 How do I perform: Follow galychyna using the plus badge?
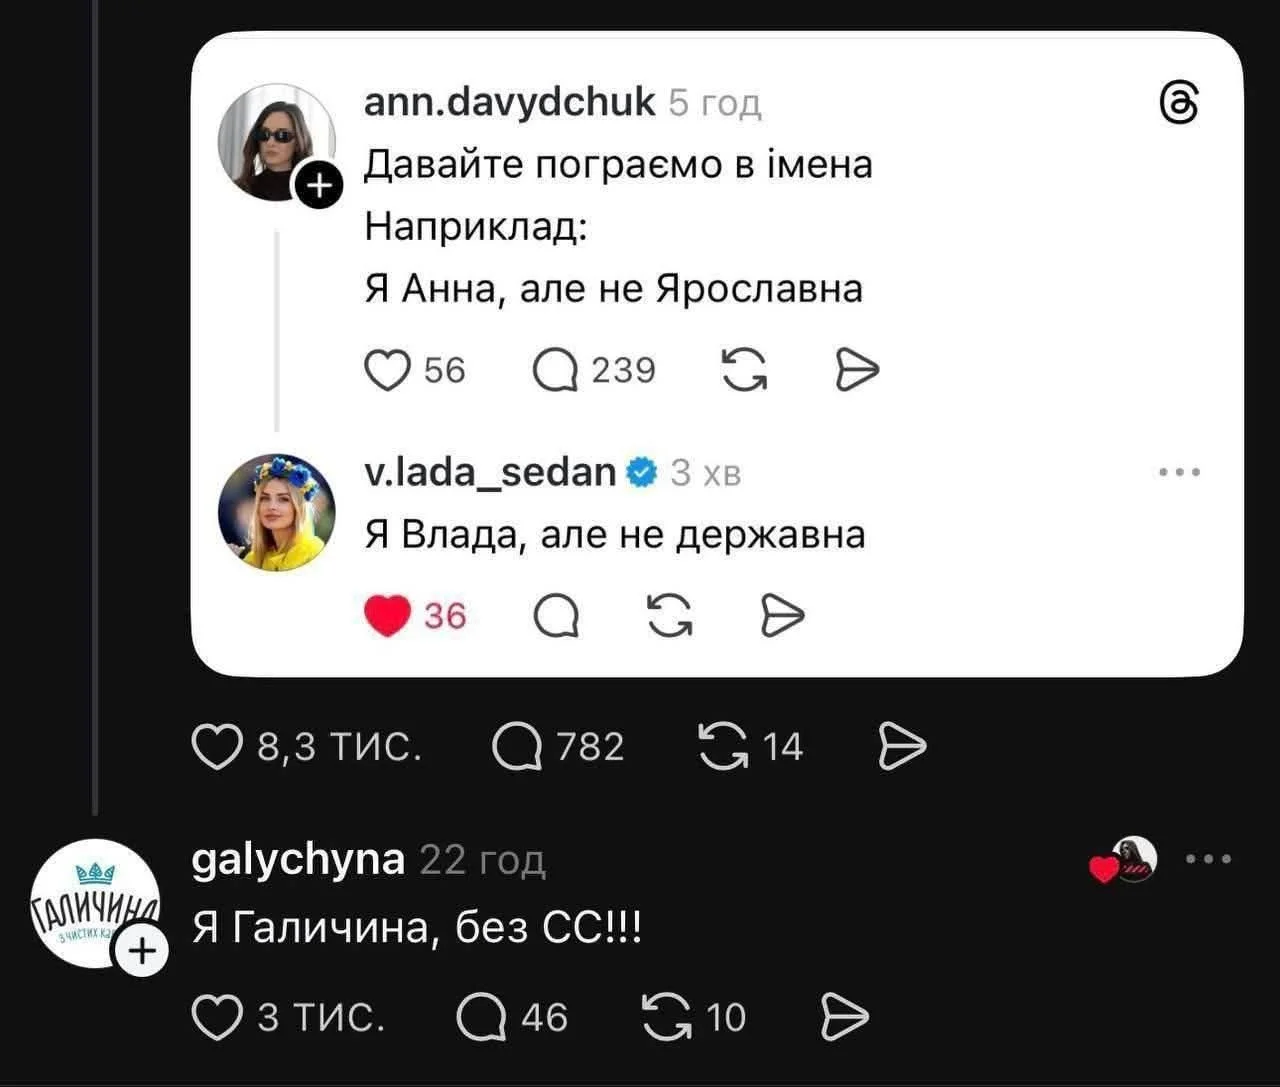tap(144, 952)
